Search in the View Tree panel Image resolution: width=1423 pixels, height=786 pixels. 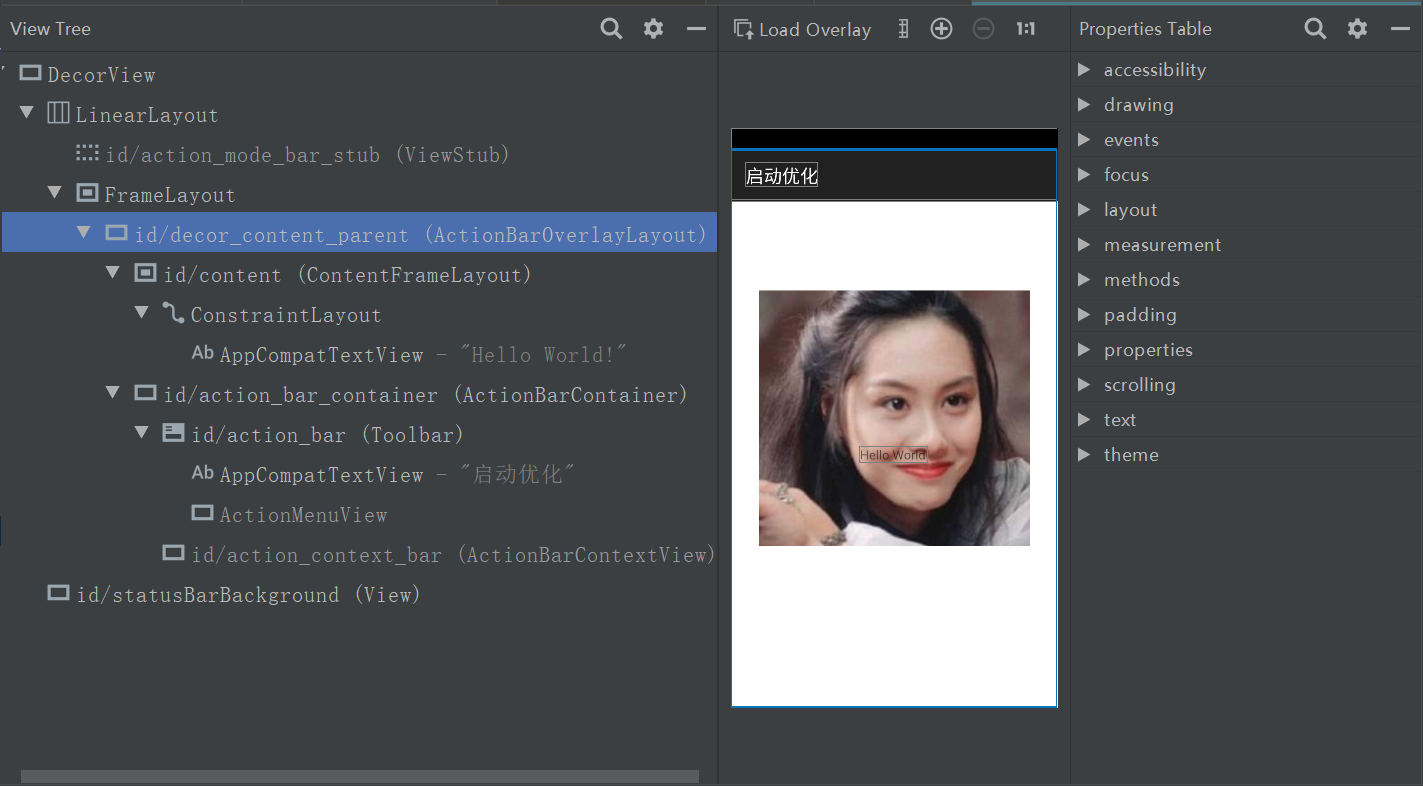pyautogui.click(x=611, y=29)
